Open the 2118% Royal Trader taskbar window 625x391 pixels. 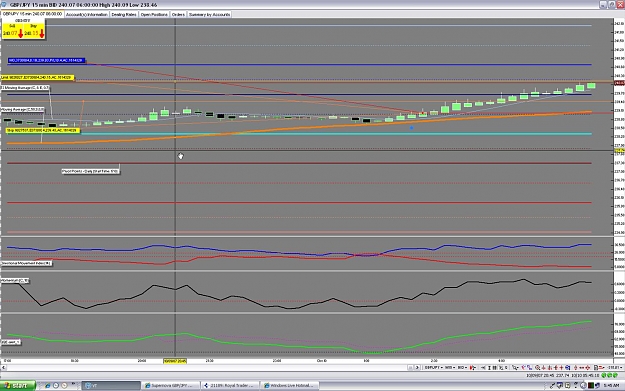click(x=230, y=385)
